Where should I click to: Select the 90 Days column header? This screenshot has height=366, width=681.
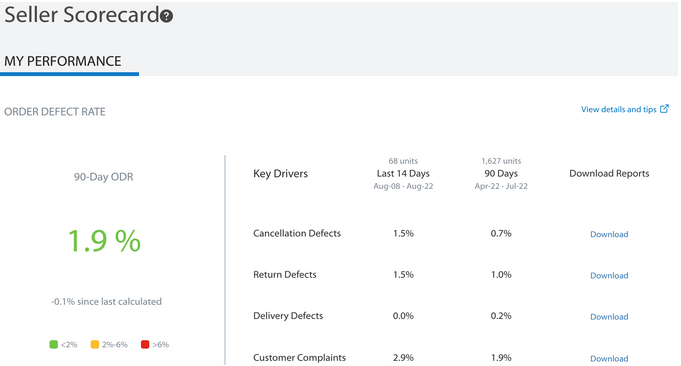pos(501,173)
